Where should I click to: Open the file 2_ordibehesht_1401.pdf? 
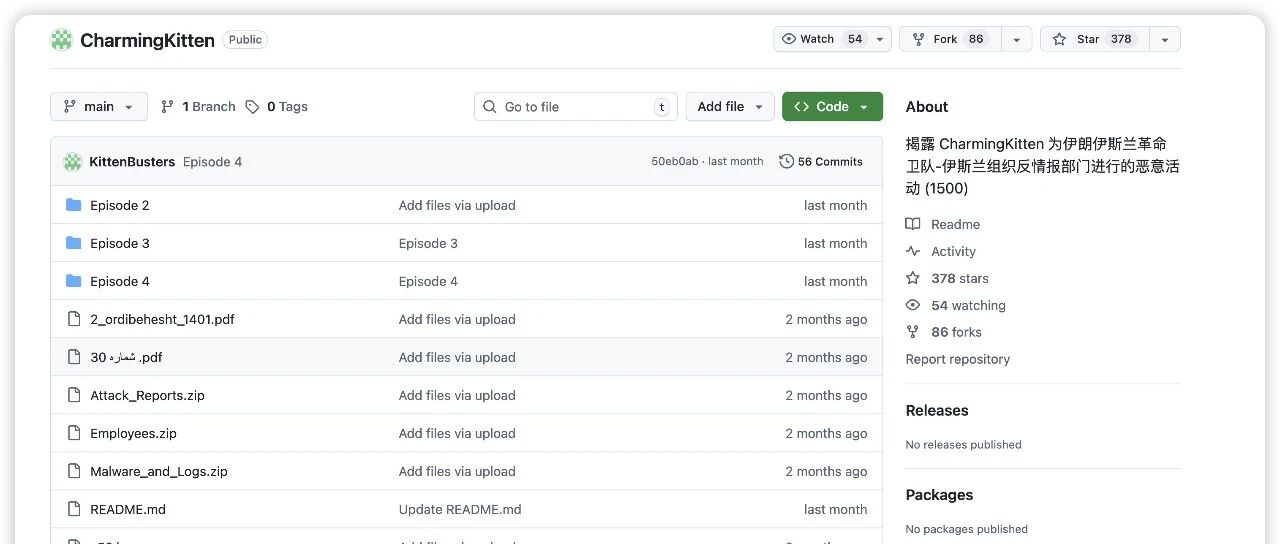click(x=162, y=319)
